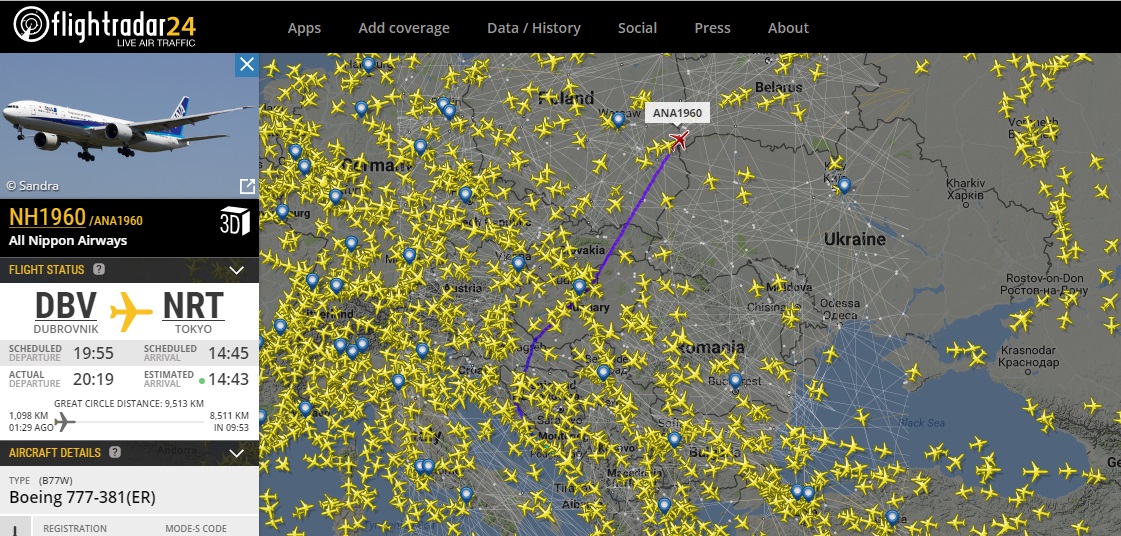
Task: Click the airport pin at Warsaw
Action: click(x=619, y=119)
